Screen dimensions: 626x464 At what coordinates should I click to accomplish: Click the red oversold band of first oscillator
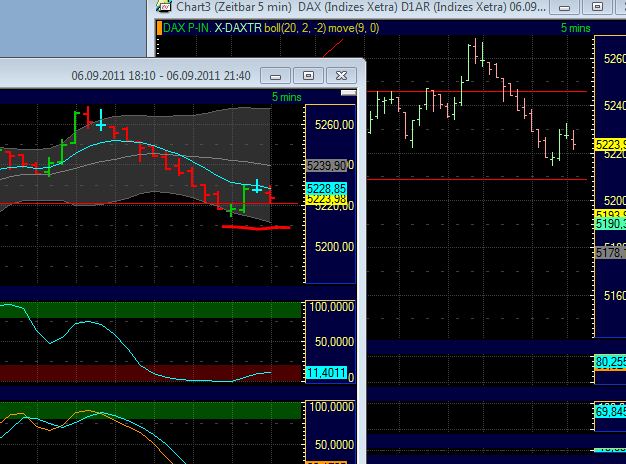tap(151, 373)
